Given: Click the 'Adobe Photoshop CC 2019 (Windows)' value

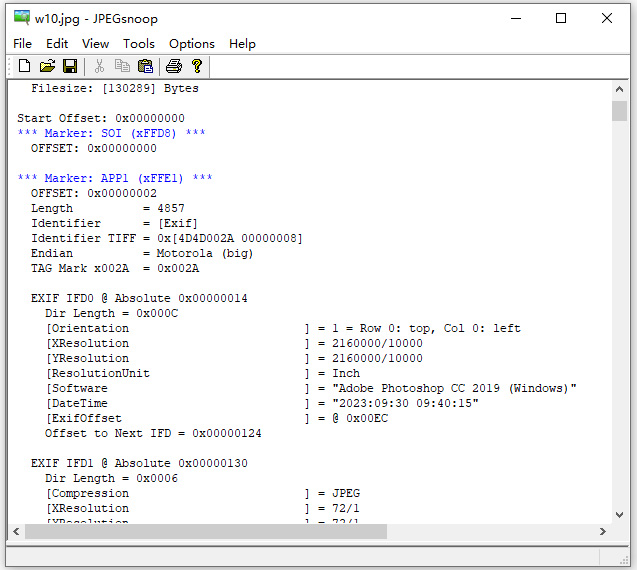Looking at the screenshot, I should [x=454, y=388].
